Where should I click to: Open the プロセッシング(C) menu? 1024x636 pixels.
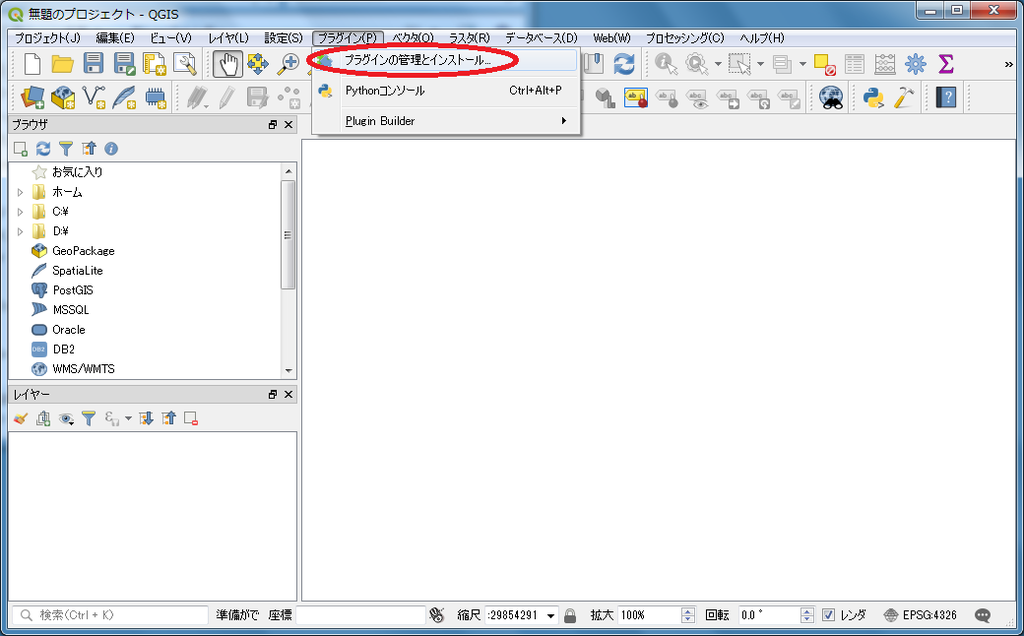[x=685, y=39]
